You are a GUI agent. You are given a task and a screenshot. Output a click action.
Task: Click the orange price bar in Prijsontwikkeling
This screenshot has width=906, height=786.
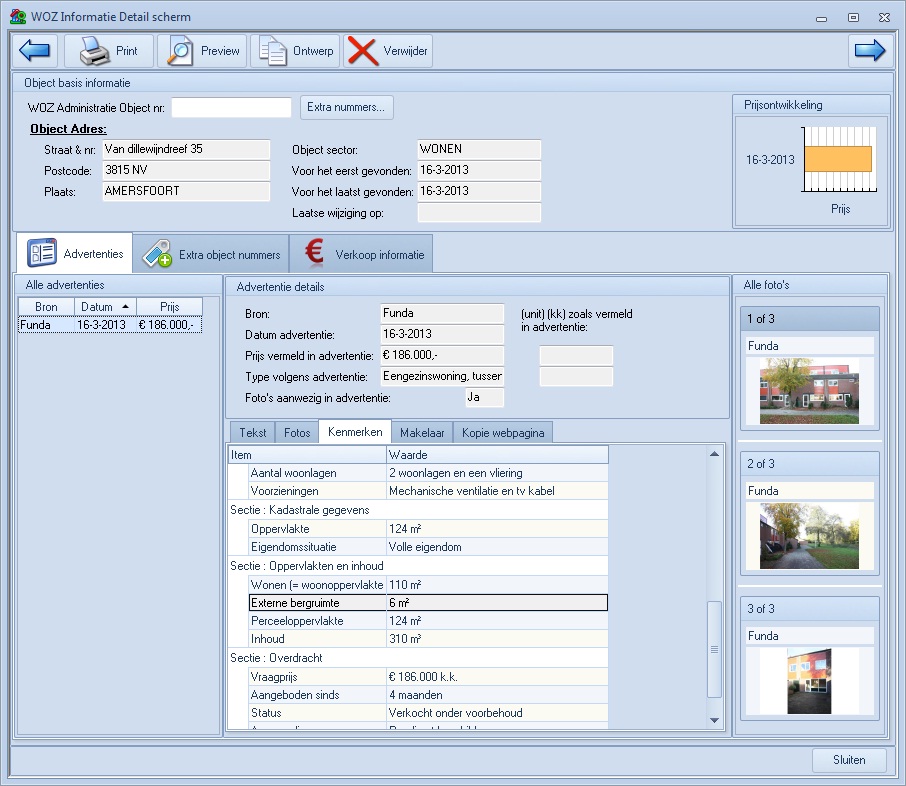[x=838, y=159]
